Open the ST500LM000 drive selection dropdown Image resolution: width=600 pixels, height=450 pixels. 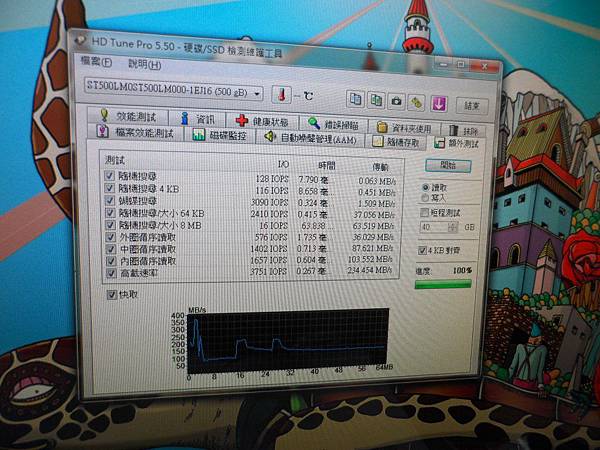pyautogui.click(x=173, y=90)
